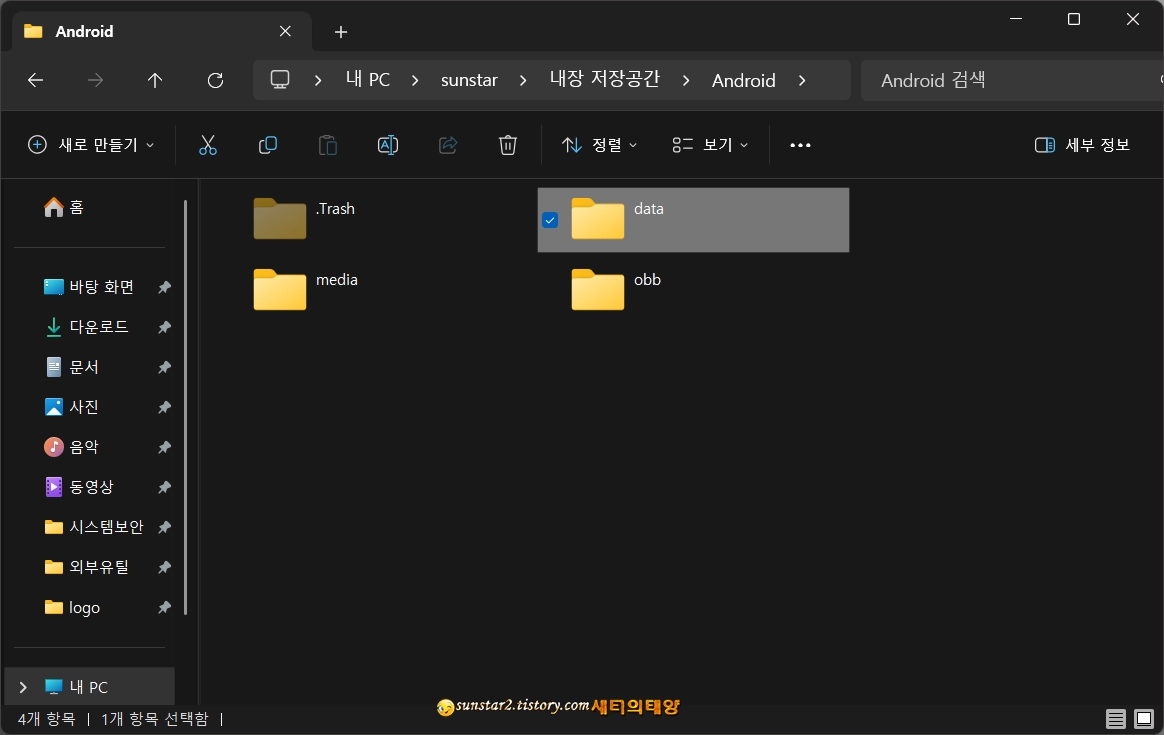Open the 정렬 sort dropdown
The height and width of the screenshot is (735, 1164).
(x=599, y=145)
